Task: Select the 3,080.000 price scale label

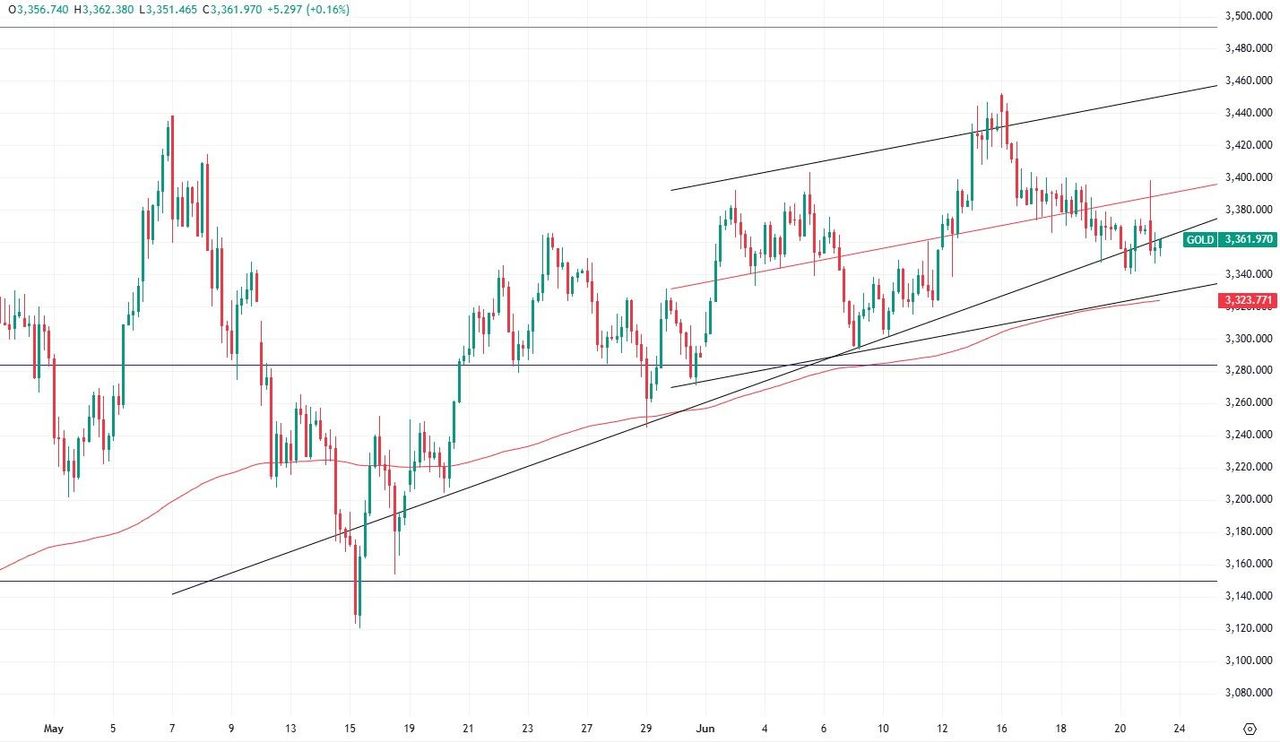Action: [x=1248, y=692]
